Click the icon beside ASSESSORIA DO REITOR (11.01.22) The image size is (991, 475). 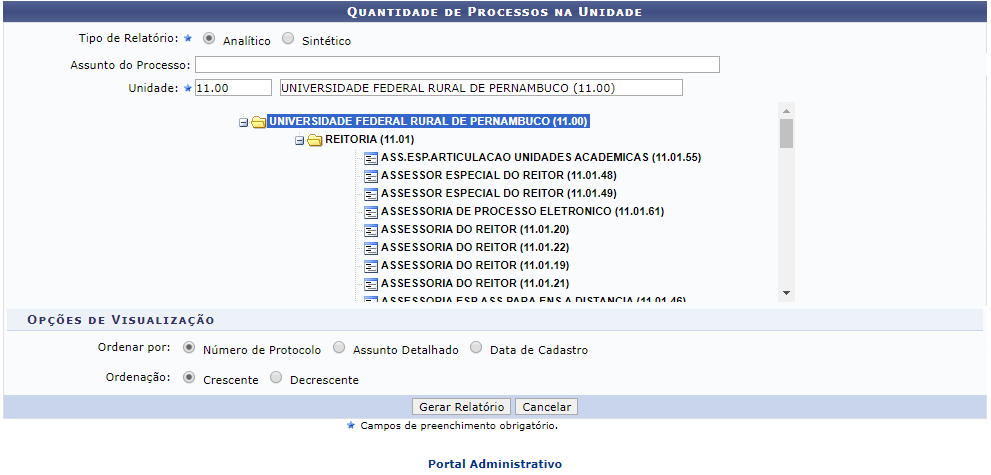click(x=370, y=248)
